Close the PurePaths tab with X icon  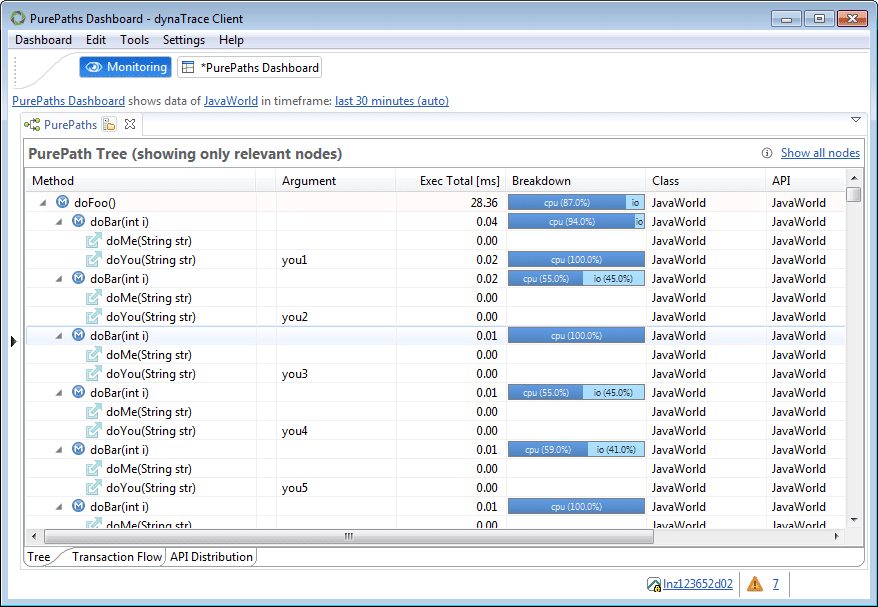click(130, 124)
